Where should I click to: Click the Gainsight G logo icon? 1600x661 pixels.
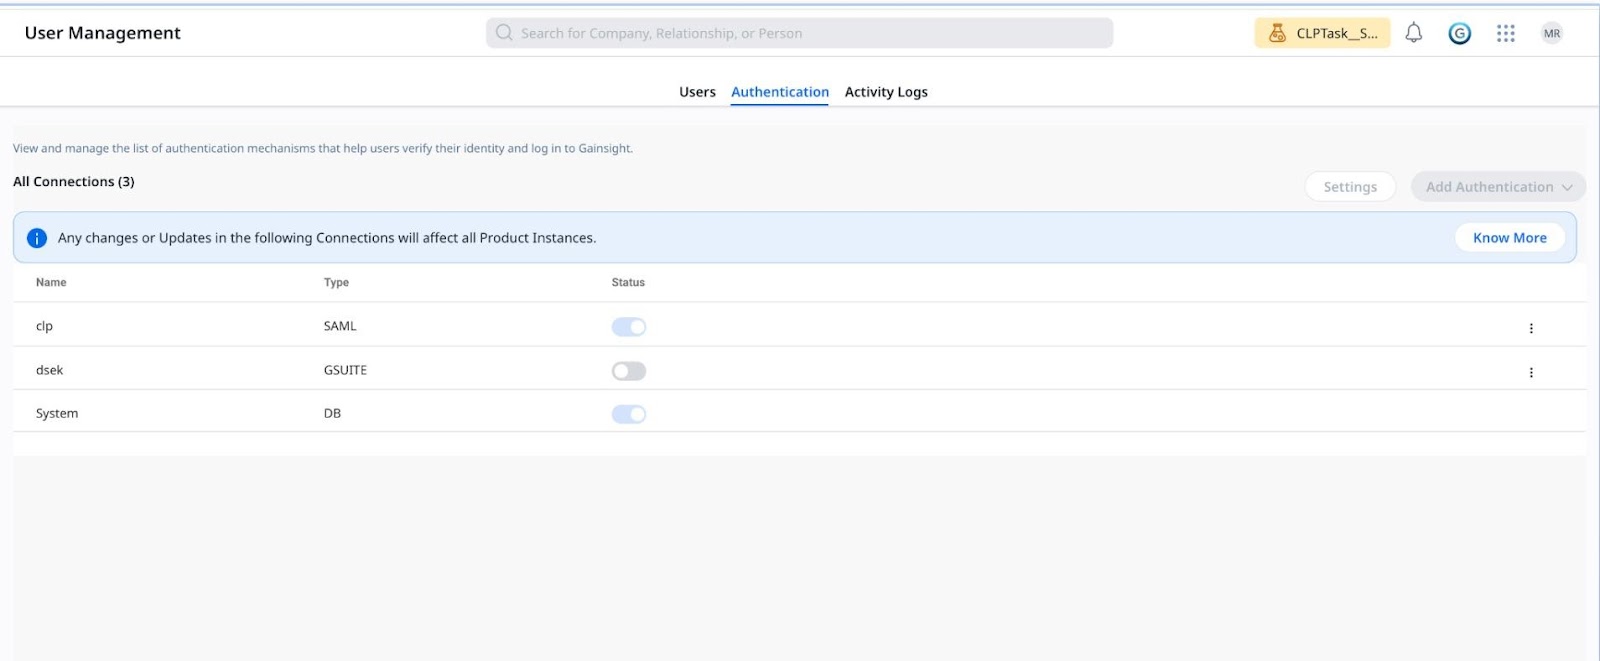1459,33
